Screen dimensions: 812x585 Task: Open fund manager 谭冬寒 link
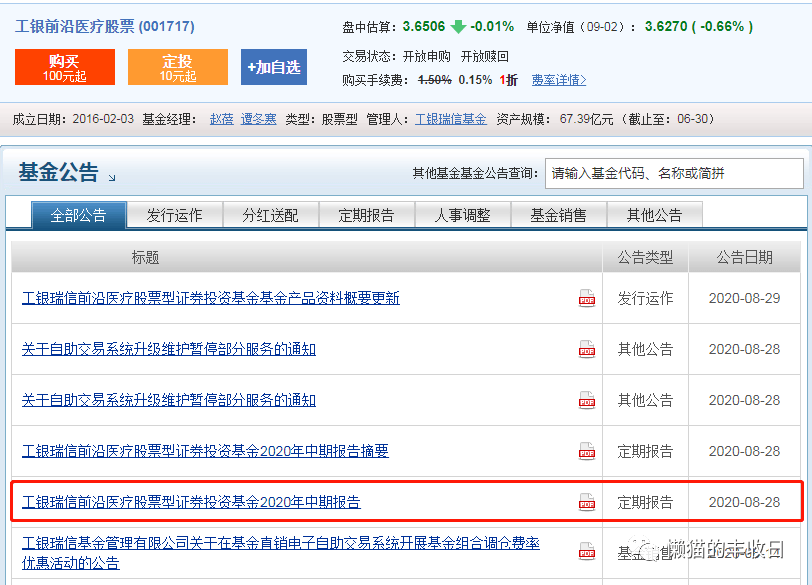[x=258, y=119]
